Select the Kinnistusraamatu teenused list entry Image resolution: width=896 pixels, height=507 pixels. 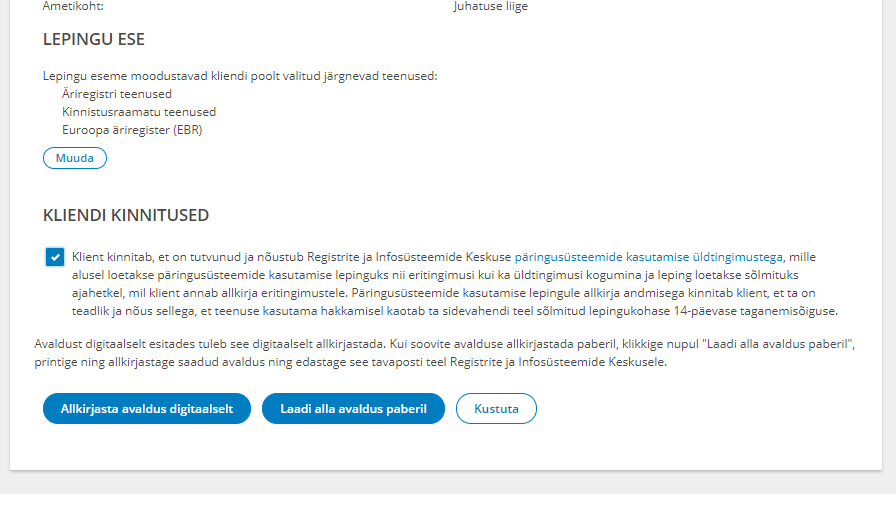(x=139, y=112)
